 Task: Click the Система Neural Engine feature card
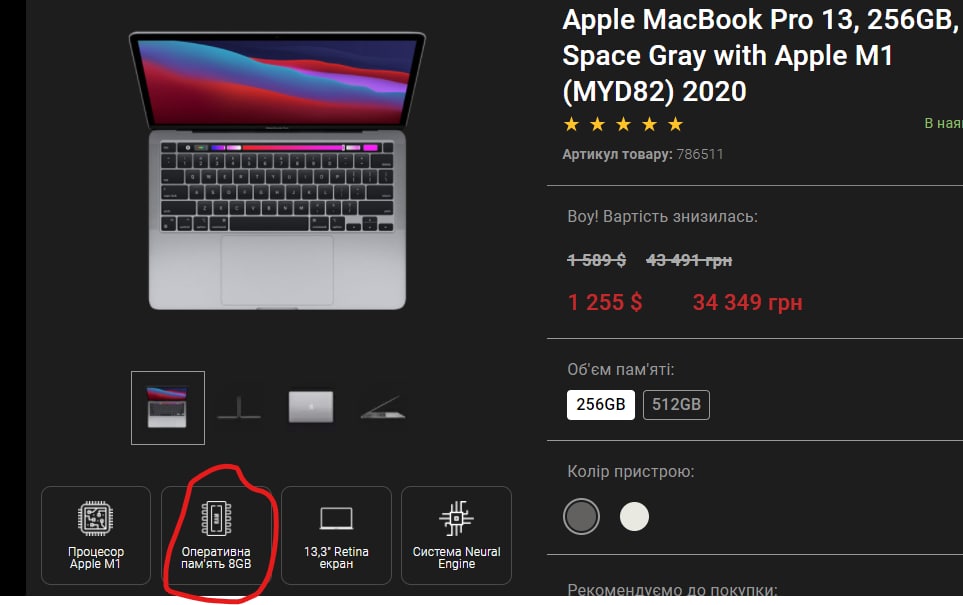point(456,536)
